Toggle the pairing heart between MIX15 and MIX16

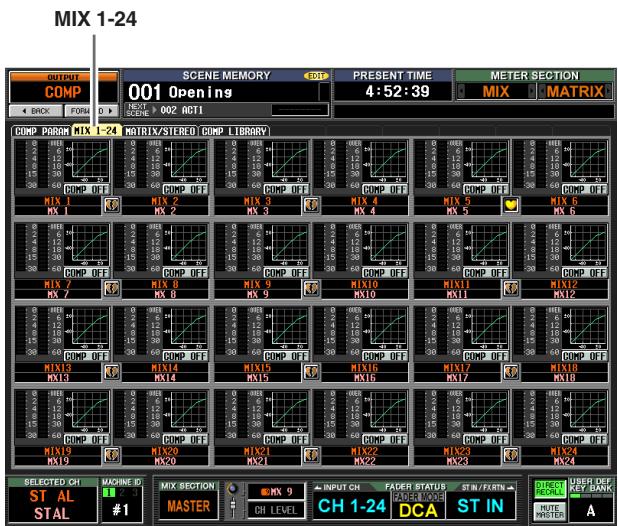(311, 372)
